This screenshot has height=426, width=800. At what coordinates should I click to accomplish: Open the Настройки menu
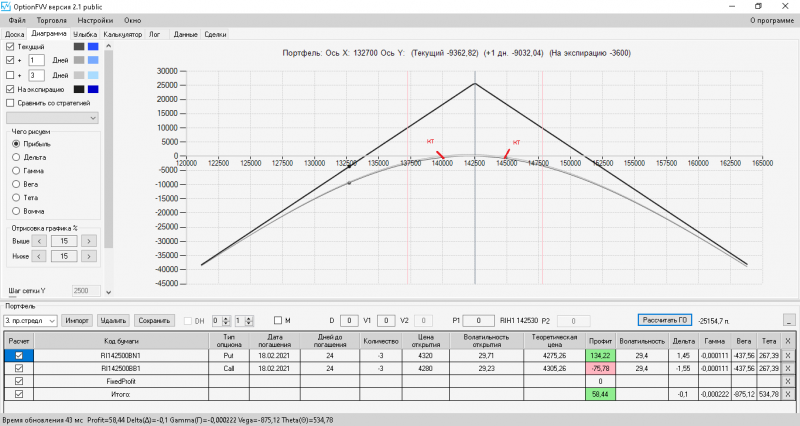tap(95, 20)
